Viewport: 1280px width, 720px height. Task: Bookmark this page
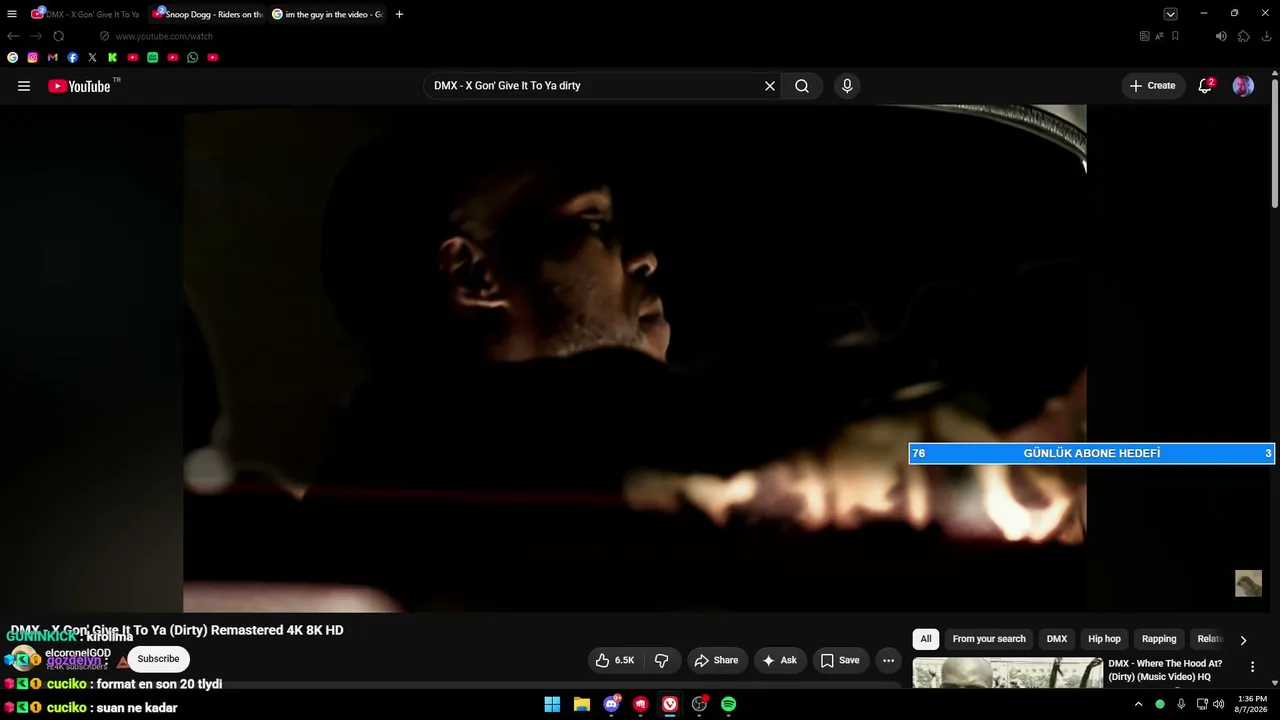(x=1175, y=36)
